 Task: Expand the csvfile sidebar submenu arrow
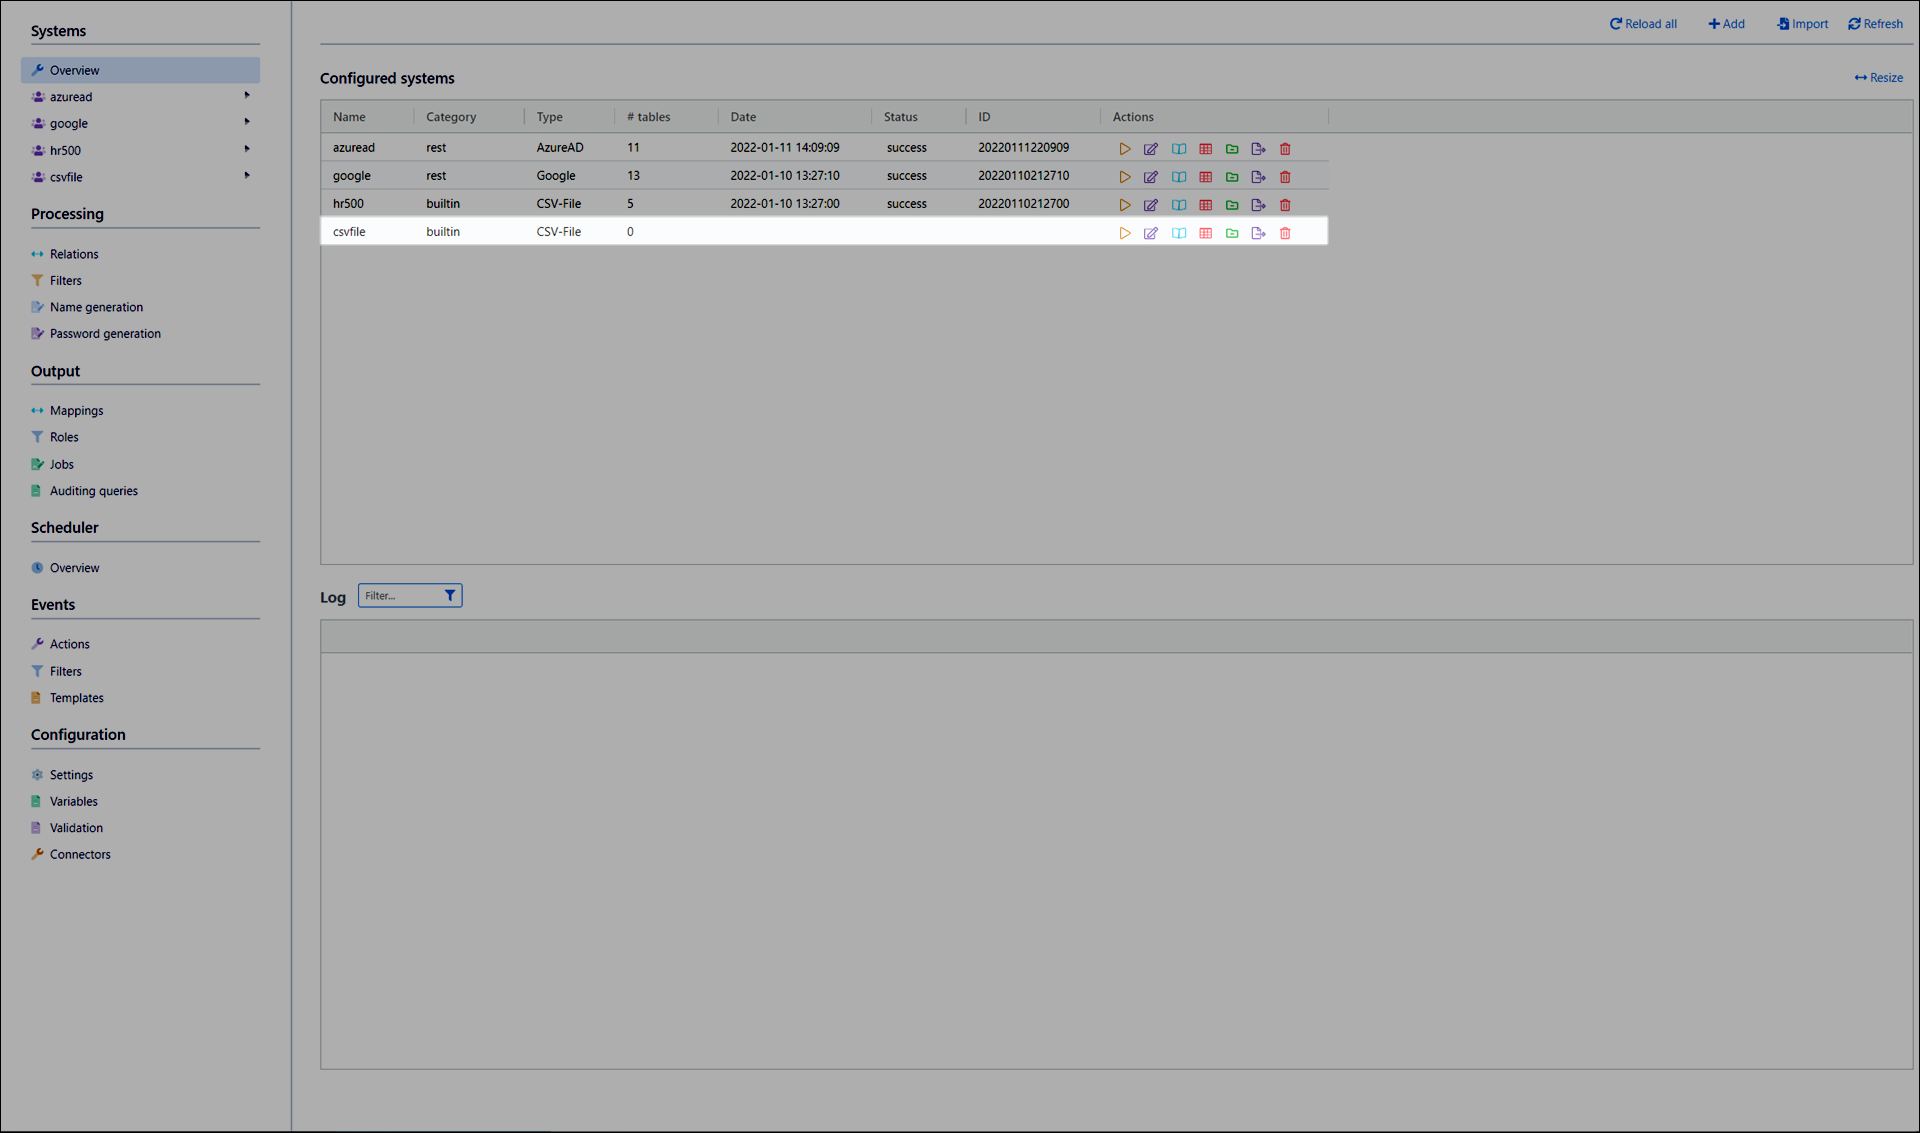pos(247,176)
